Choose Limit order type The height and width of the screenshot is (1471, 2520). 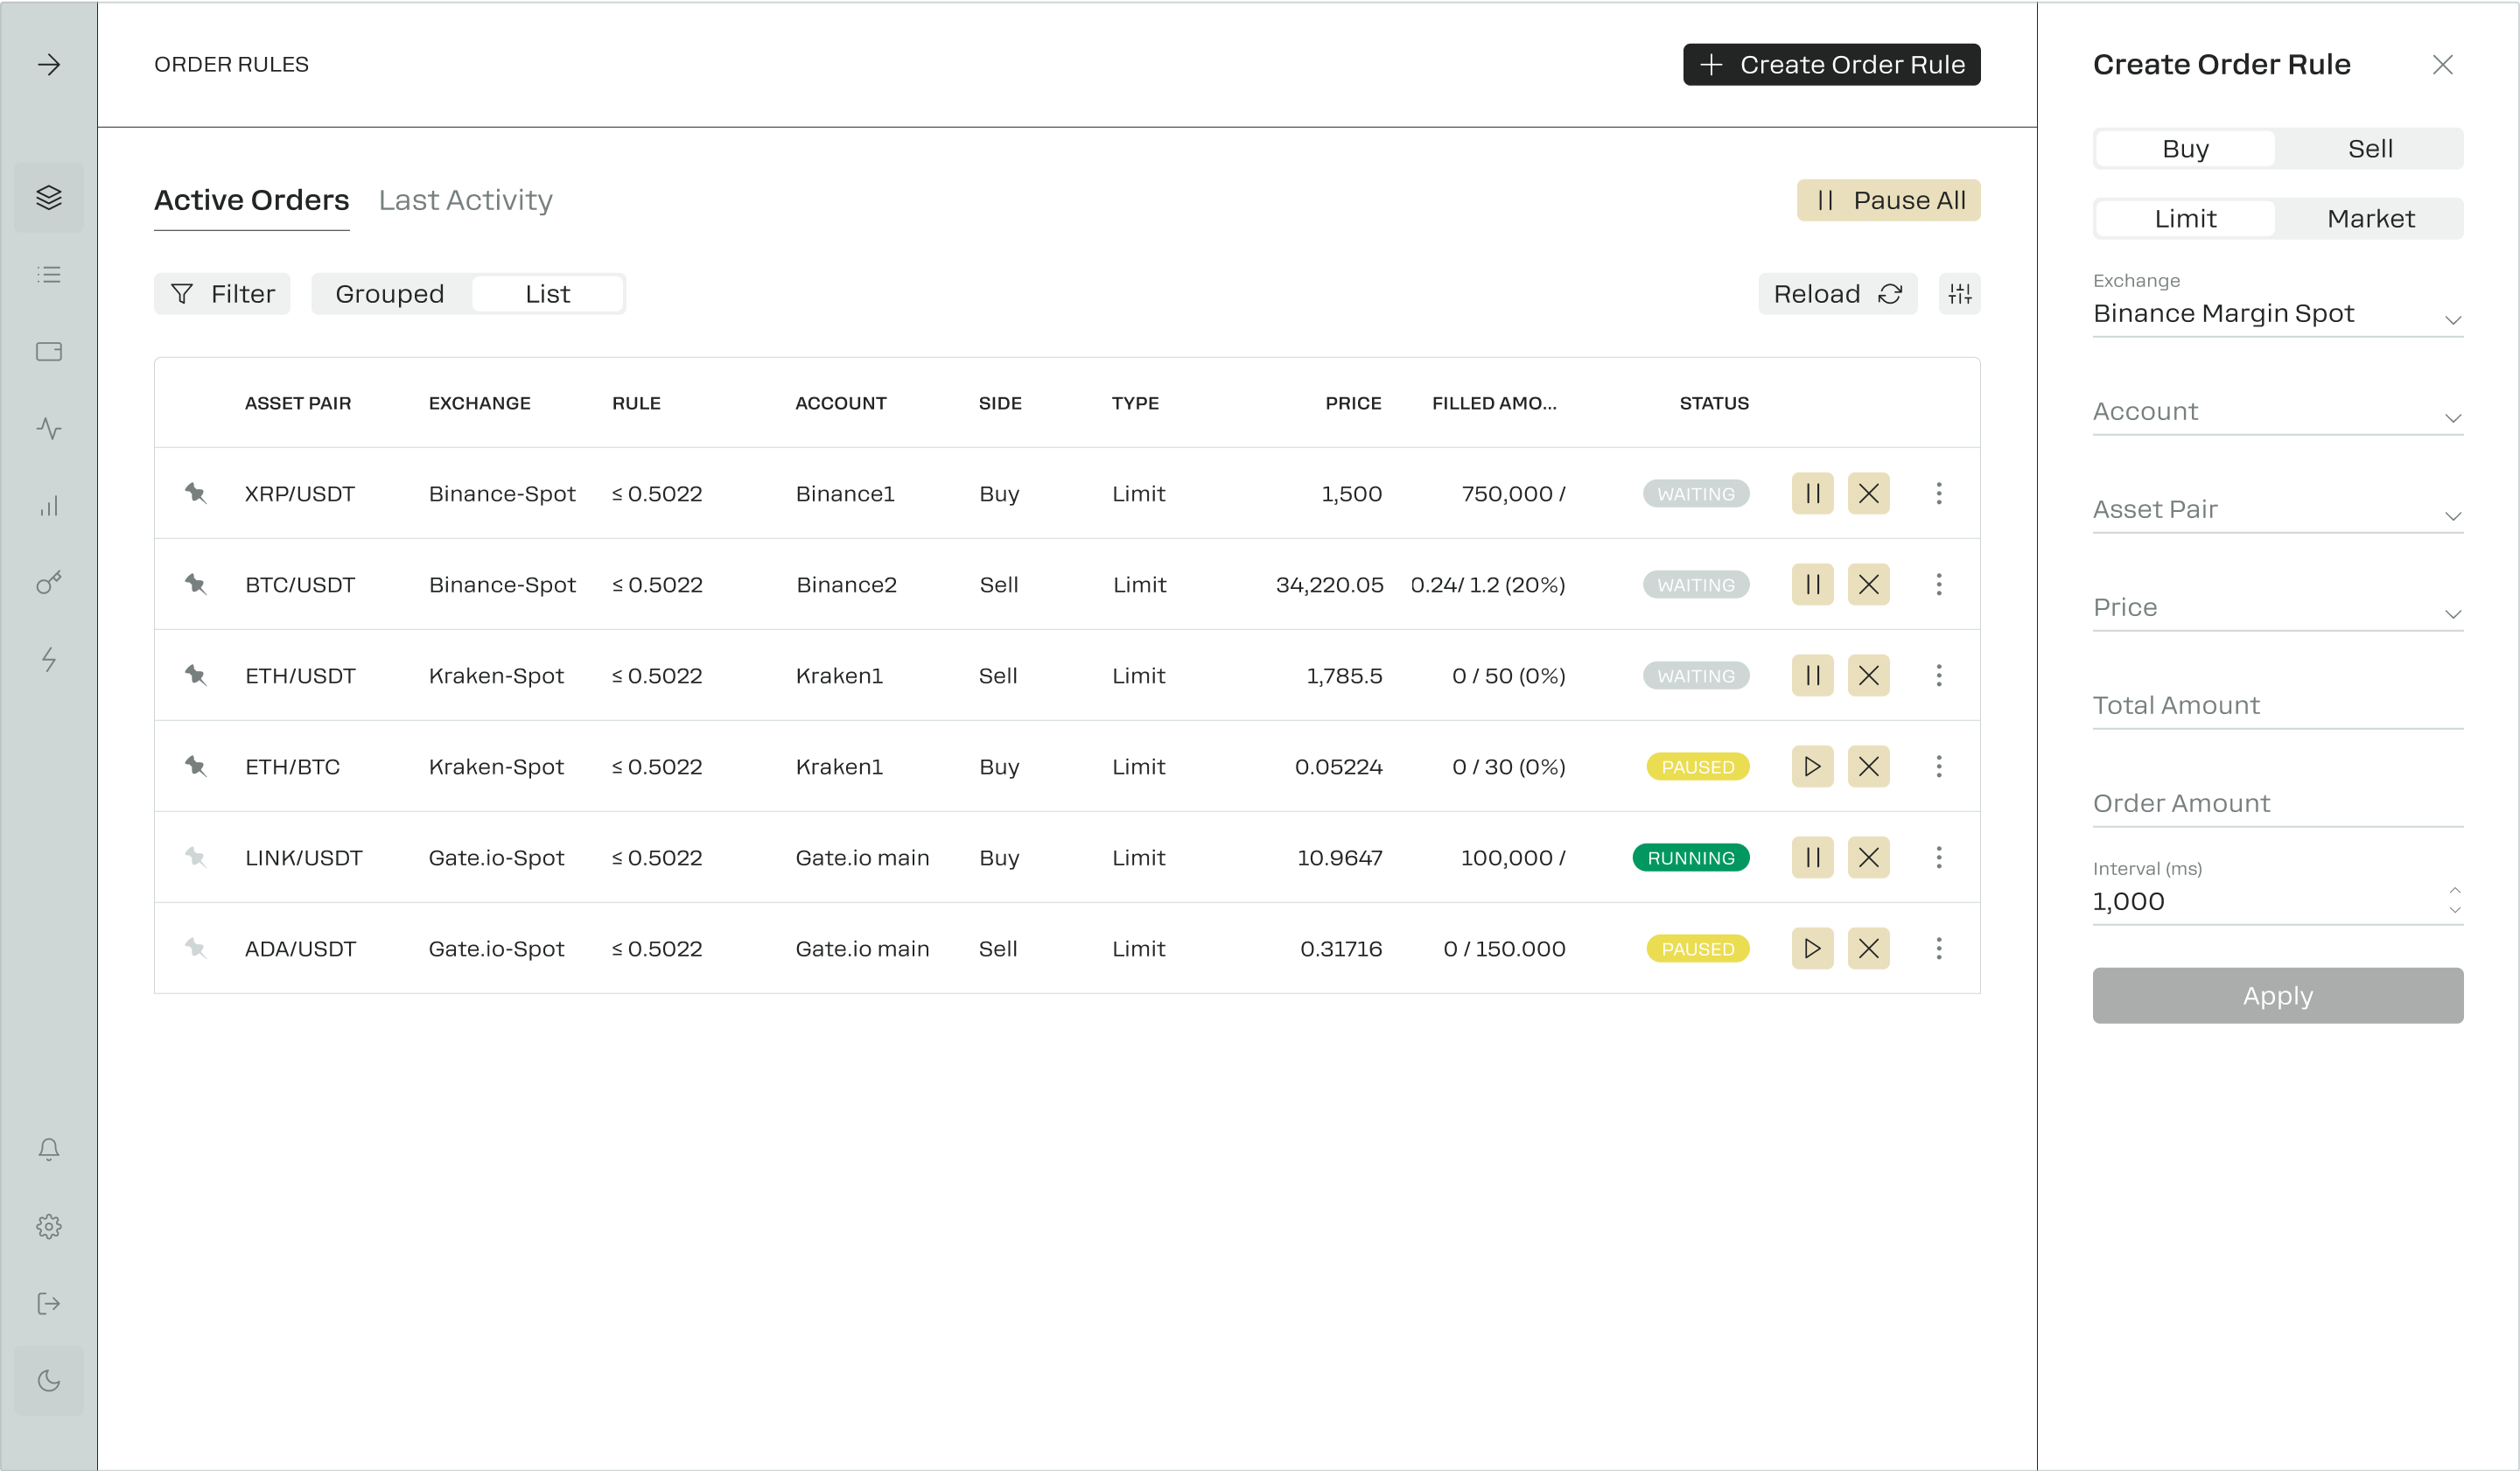pos(2185,219)
